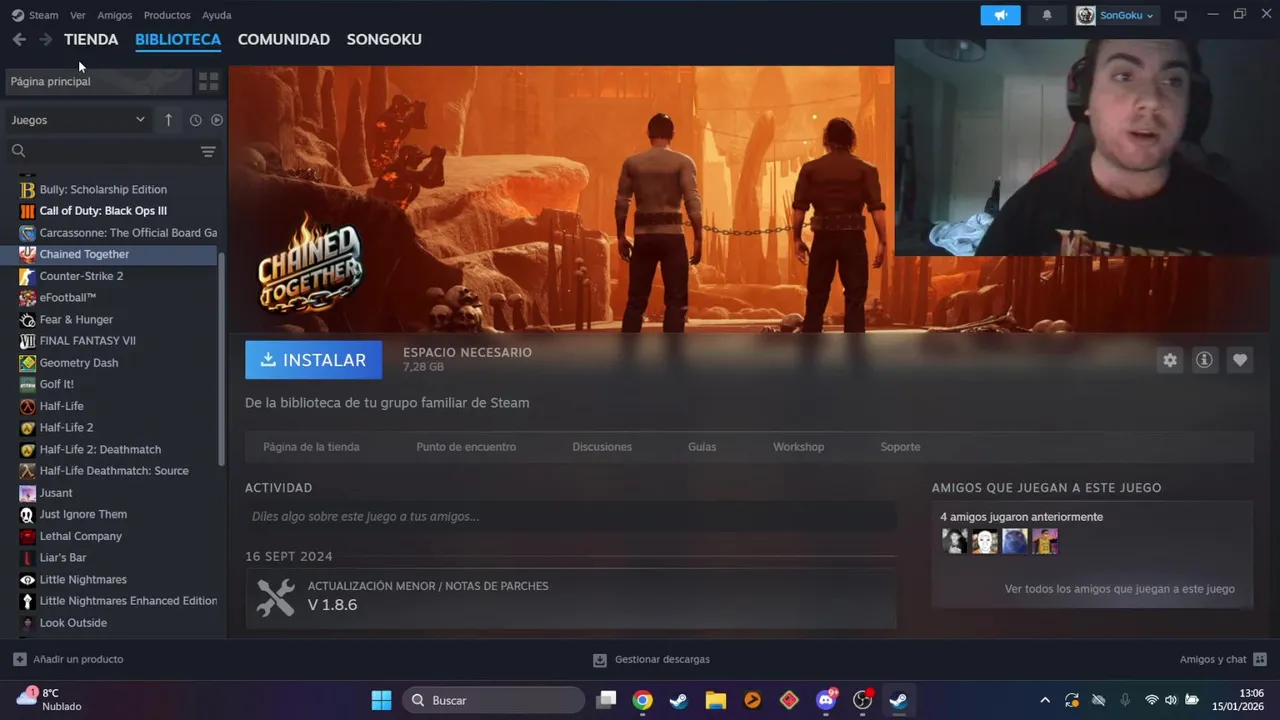1280x720 pixels.
Task: Open the Juegos category dropdown
Action: (78, 120)
